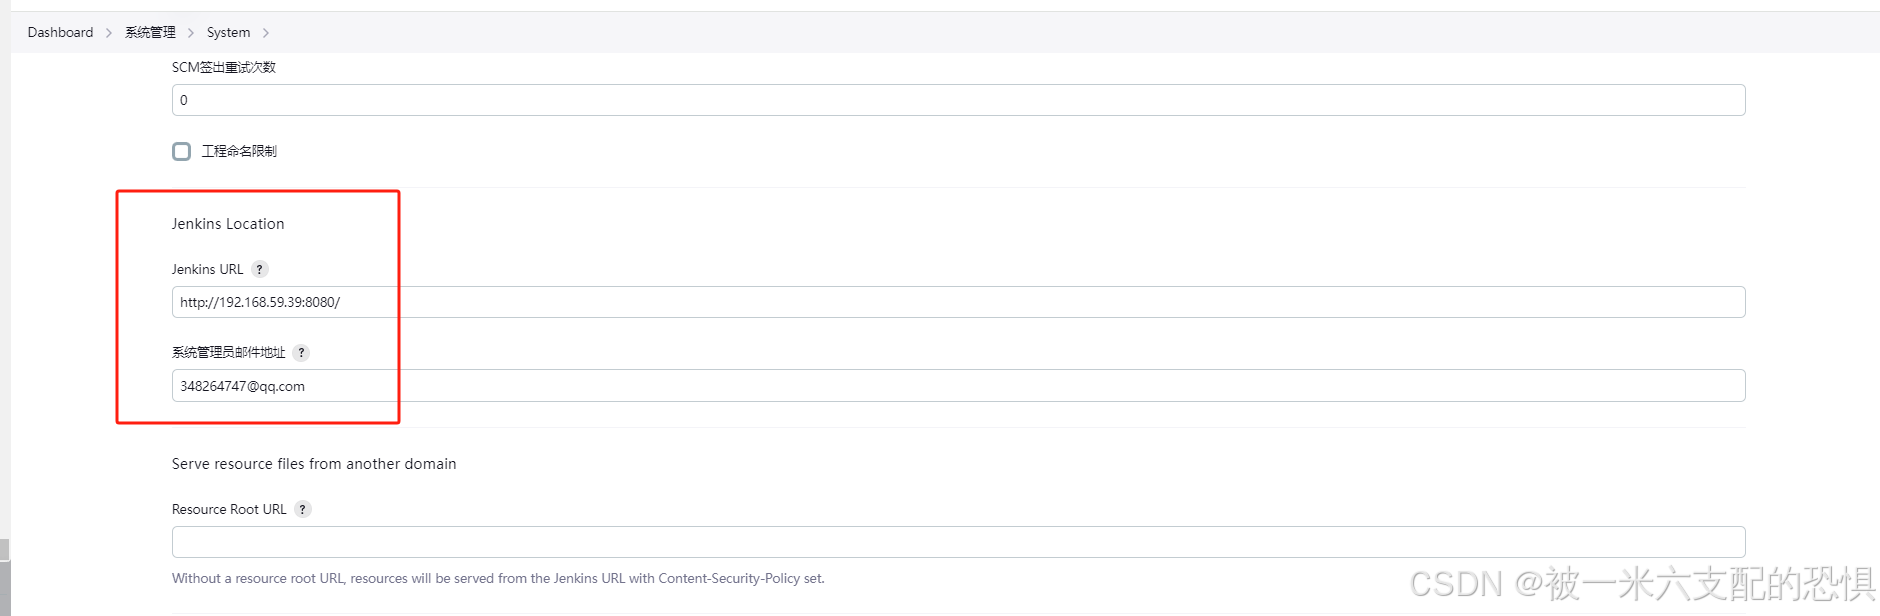Click the SCM签出重试次数 label

[x=224, y=67]
